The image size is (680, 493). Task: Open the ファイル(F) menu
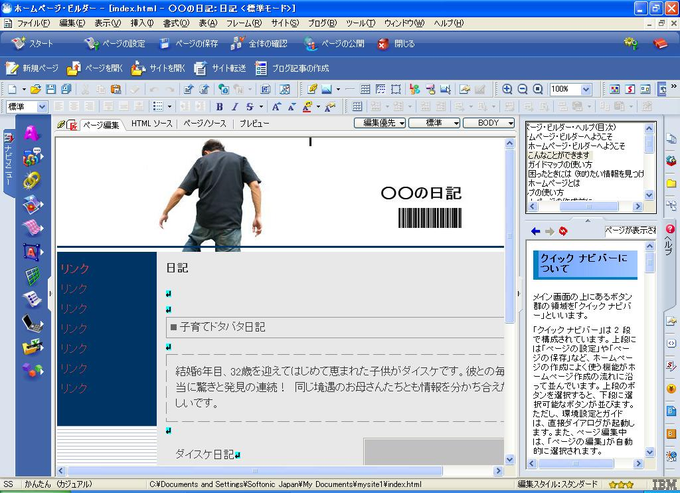point(33,23)
